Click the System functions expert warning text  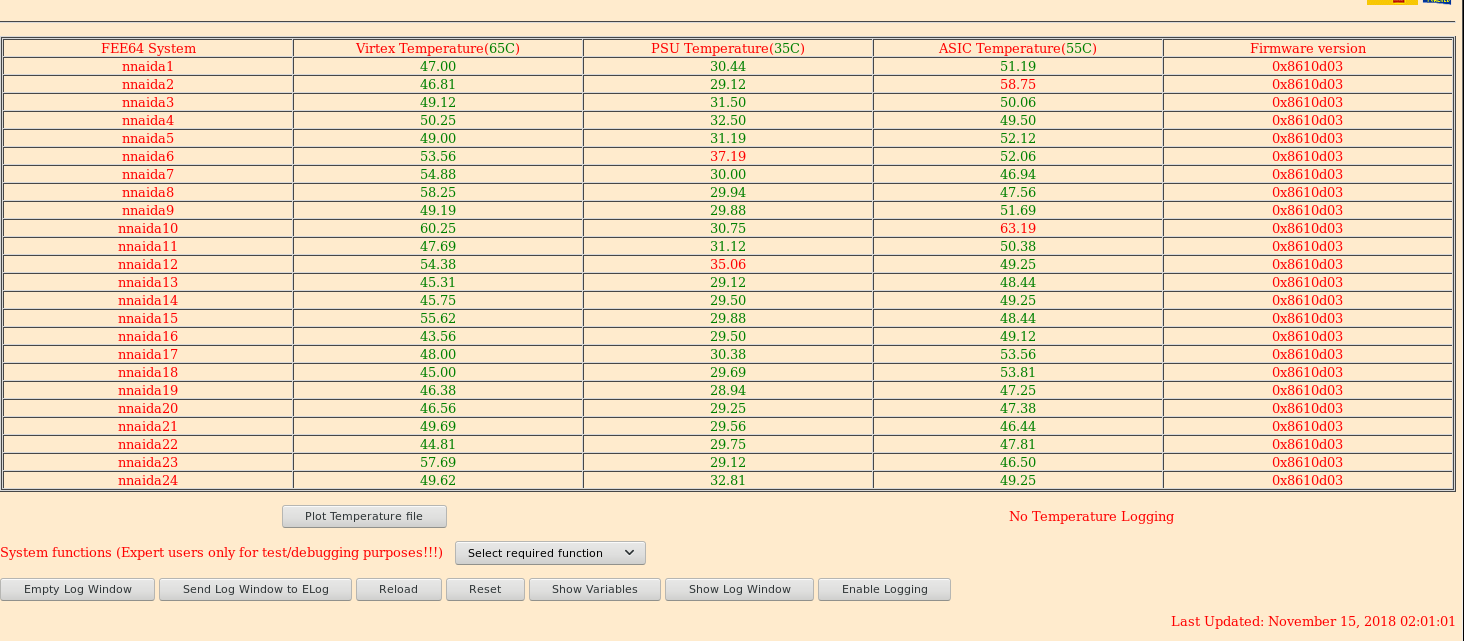(222, 553)
